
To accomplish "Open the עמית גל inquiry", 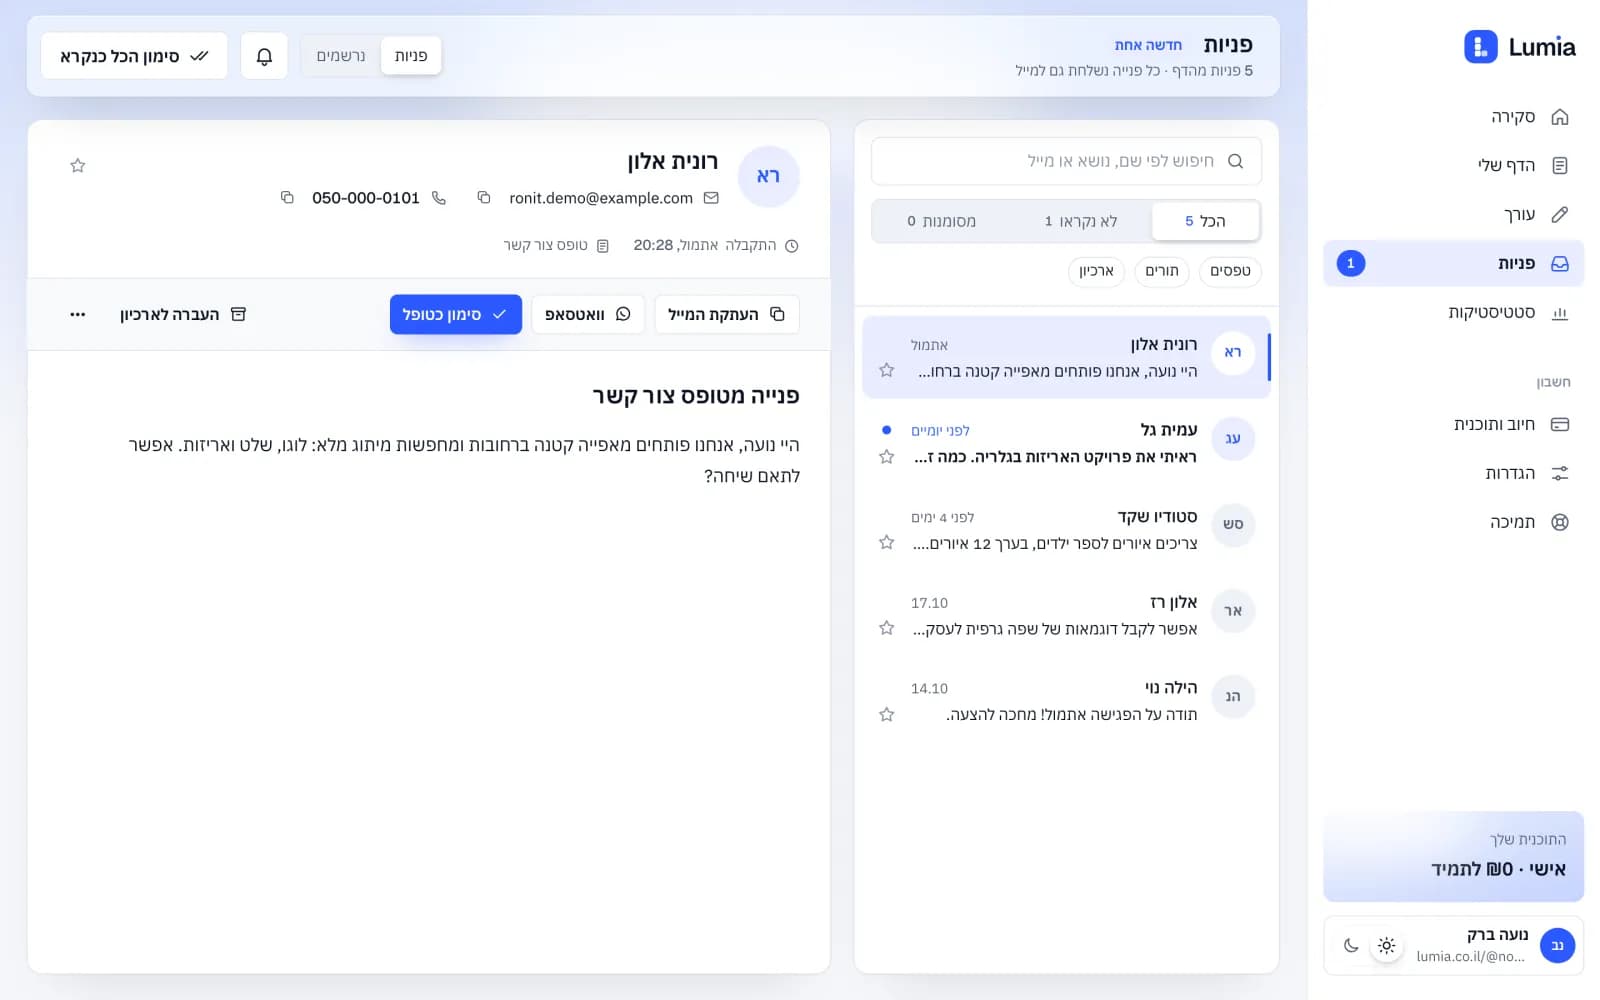I will point(1066,443).
